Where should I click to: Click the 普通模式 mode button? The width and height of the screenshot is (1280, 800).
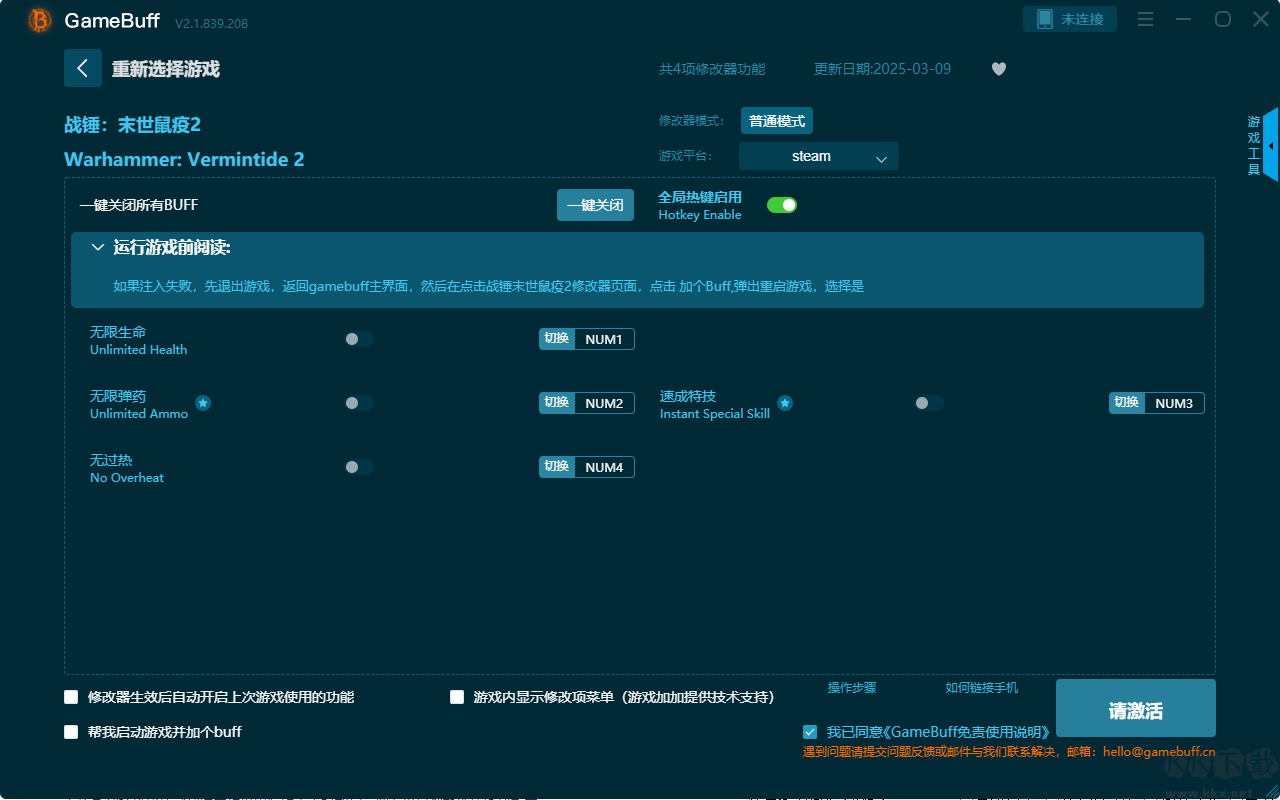[x=777, y=121]
